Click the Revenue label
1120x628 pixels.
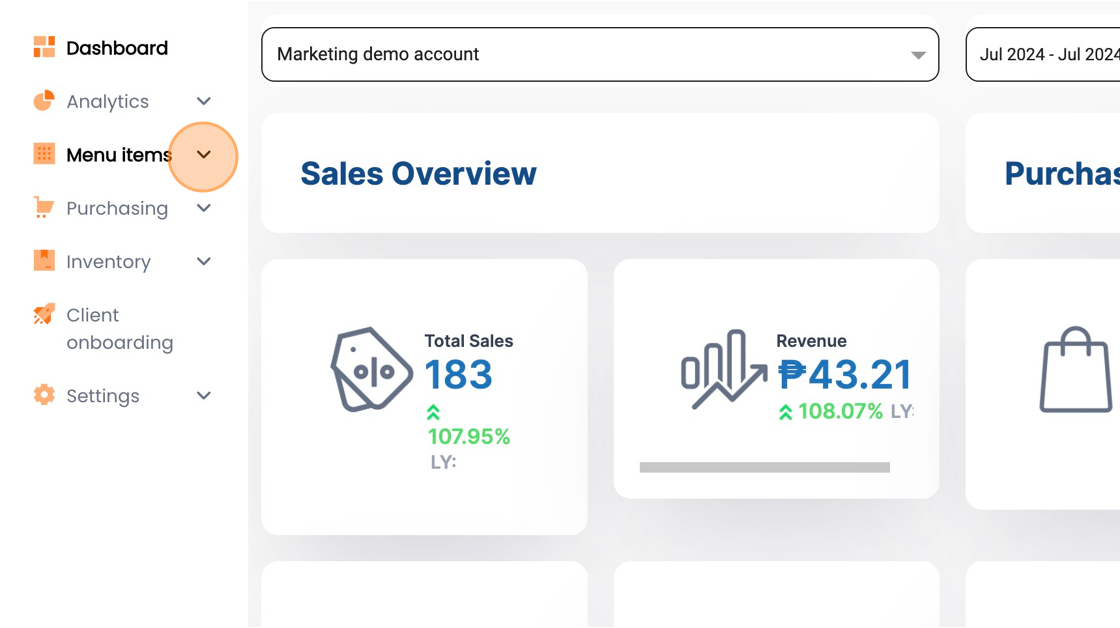811,341
